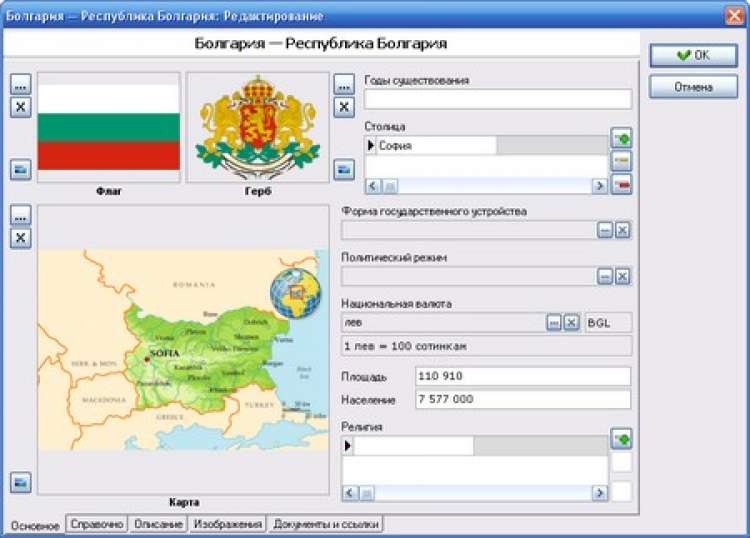Choose Форма государственного устройства via its ellipsis button
Screen dimensions: 750x538
[605, 231]
